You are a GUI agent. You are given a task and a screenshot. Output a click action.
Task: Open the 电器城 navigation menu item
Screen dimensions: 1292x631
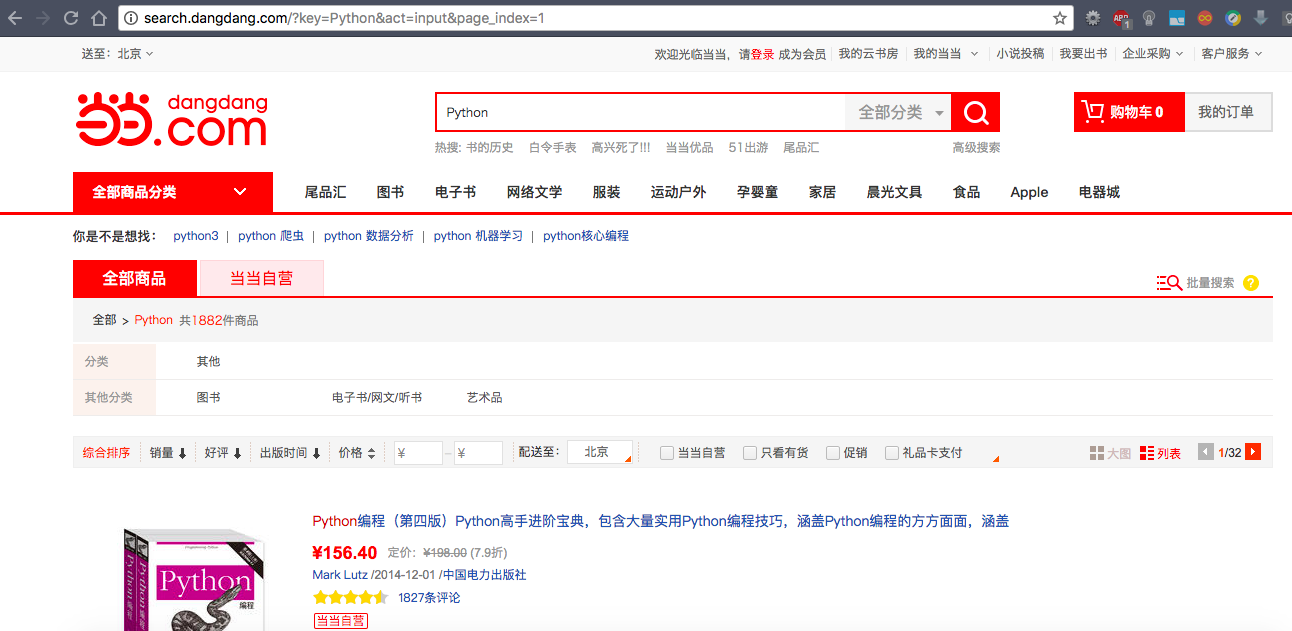1099,192
